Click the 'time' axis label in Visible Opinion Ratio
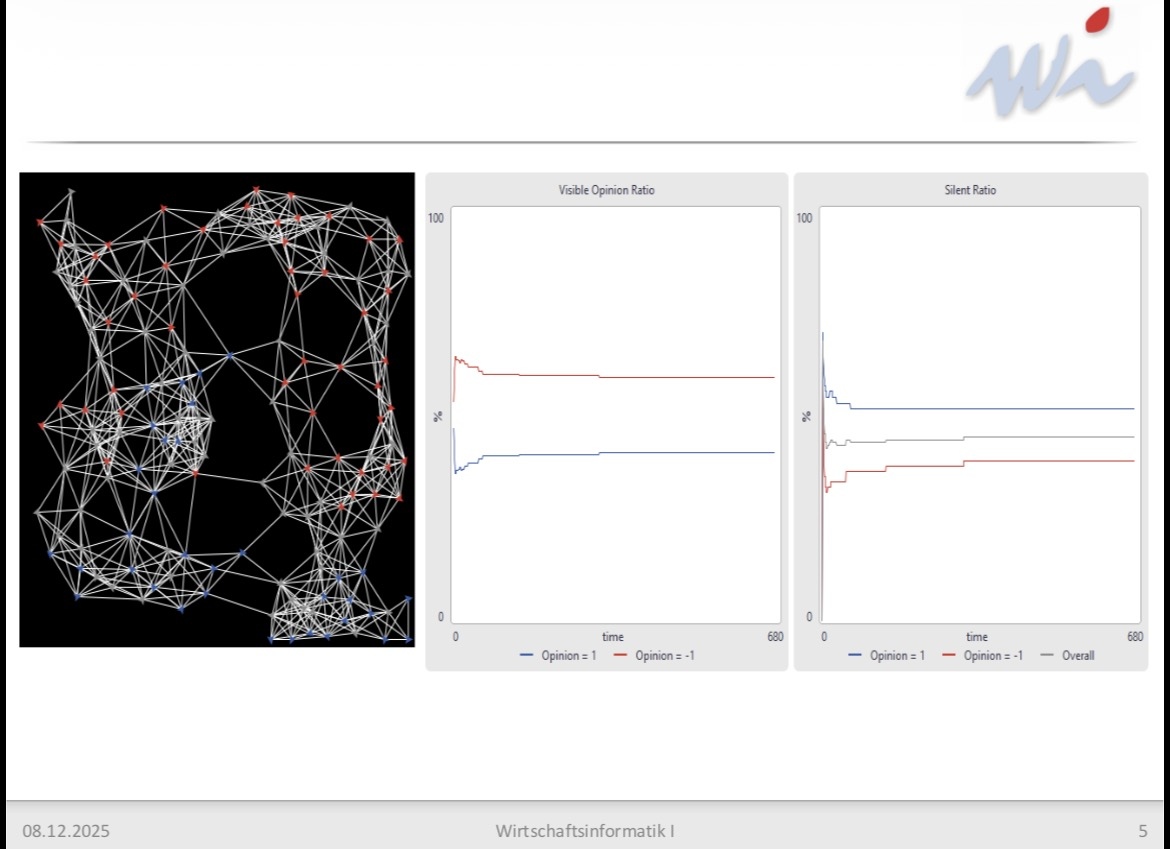Image resolution: width=1170 pixels, height=849 pixels. coord(613,637)
